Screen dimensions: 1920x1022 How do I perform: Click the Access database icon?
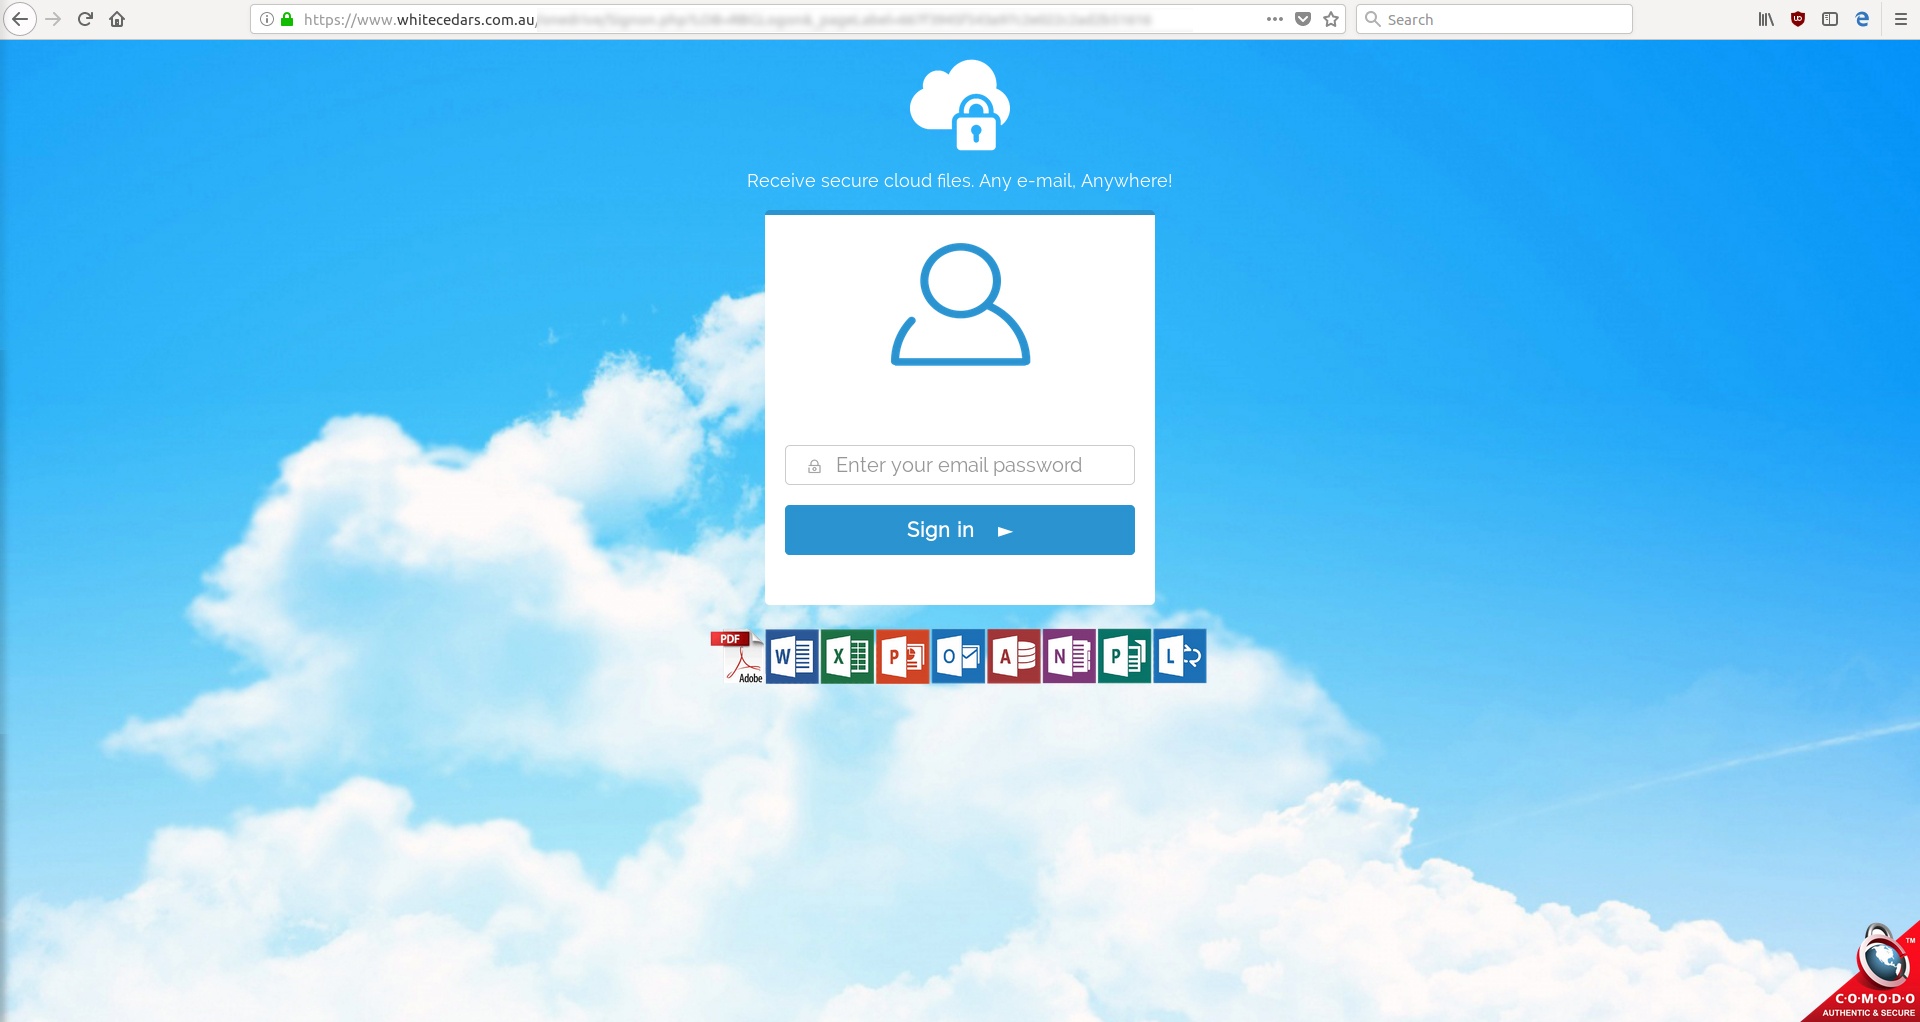coord(1014,657)
